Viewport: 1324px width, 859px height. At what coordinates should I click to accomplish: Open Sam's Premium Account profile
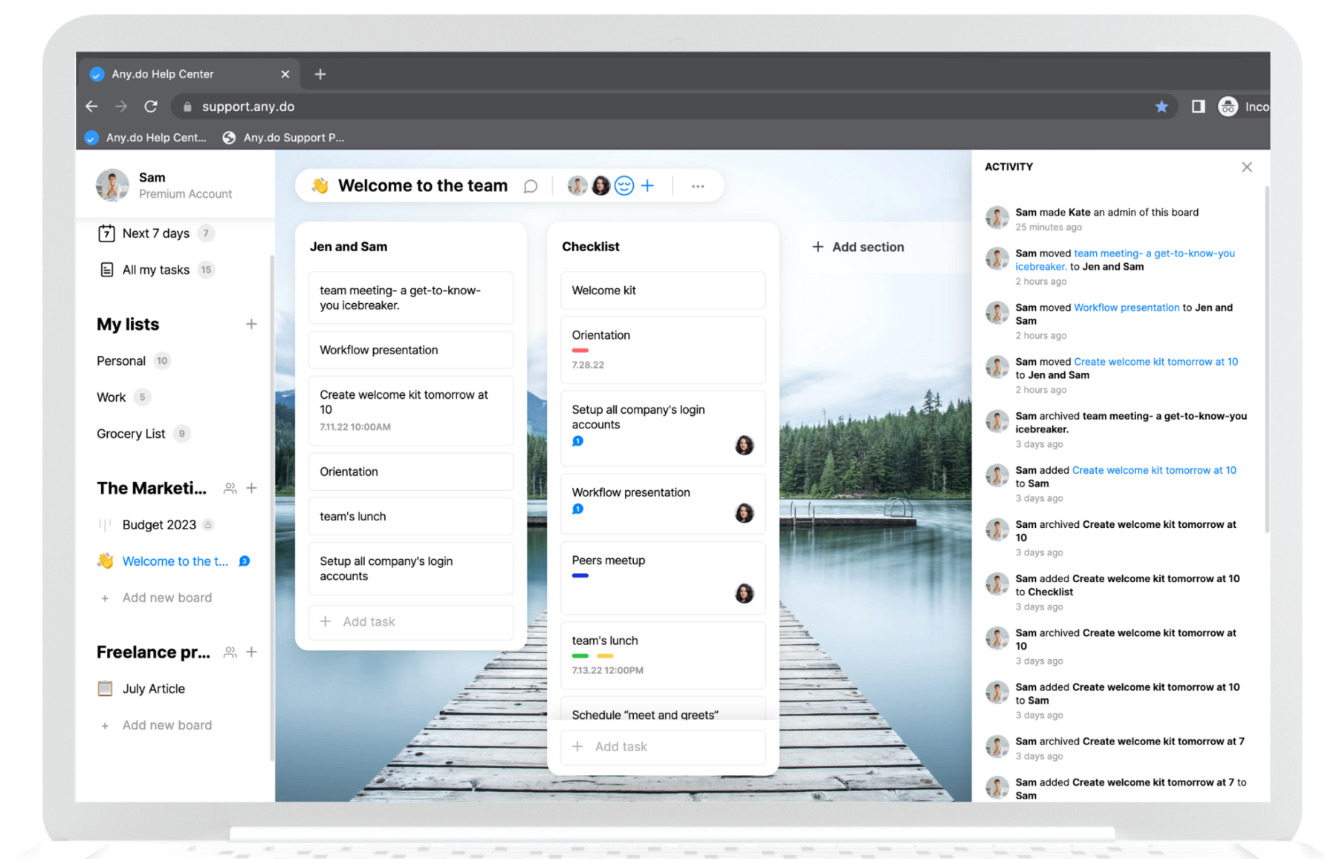(165, 185)
